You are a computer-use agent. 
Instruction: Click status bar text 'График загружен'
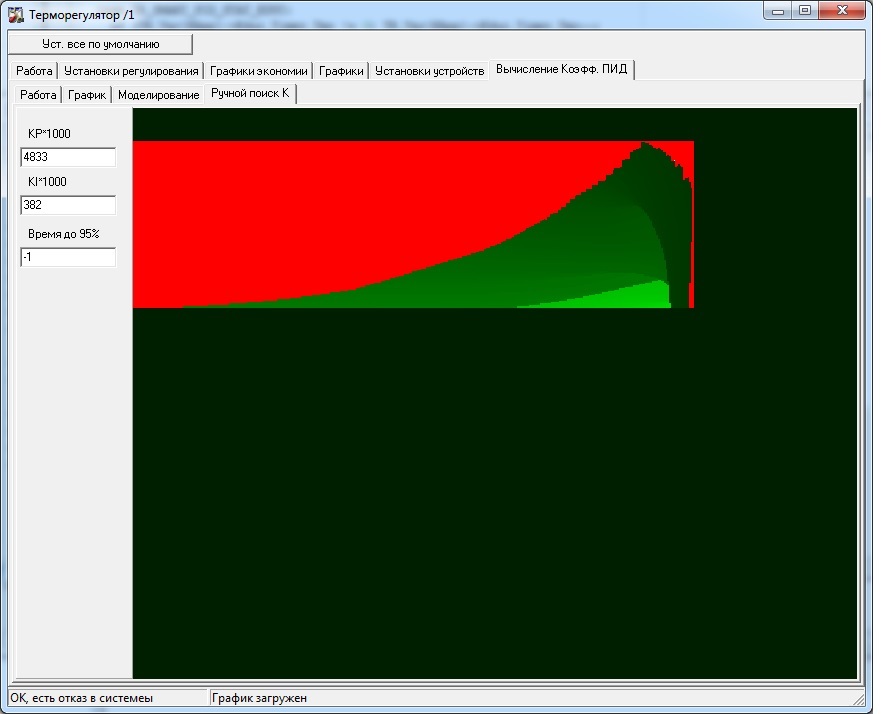[259, 698]
